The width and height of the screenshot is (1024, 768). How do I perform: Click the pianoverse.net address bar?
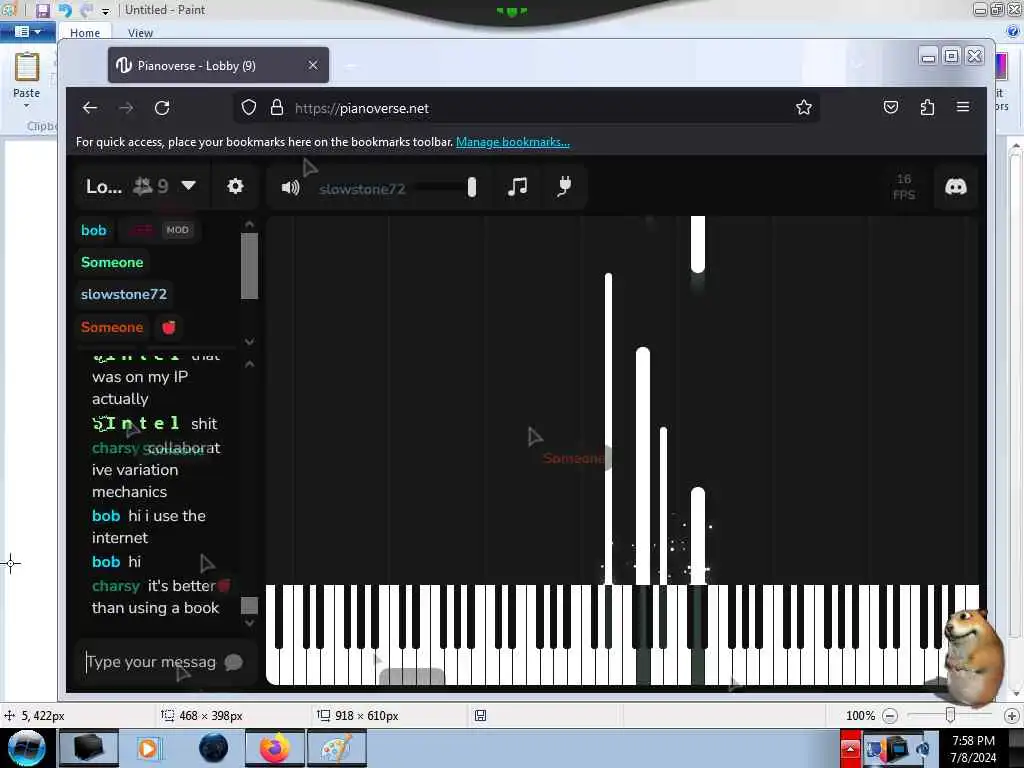point(526,108)
